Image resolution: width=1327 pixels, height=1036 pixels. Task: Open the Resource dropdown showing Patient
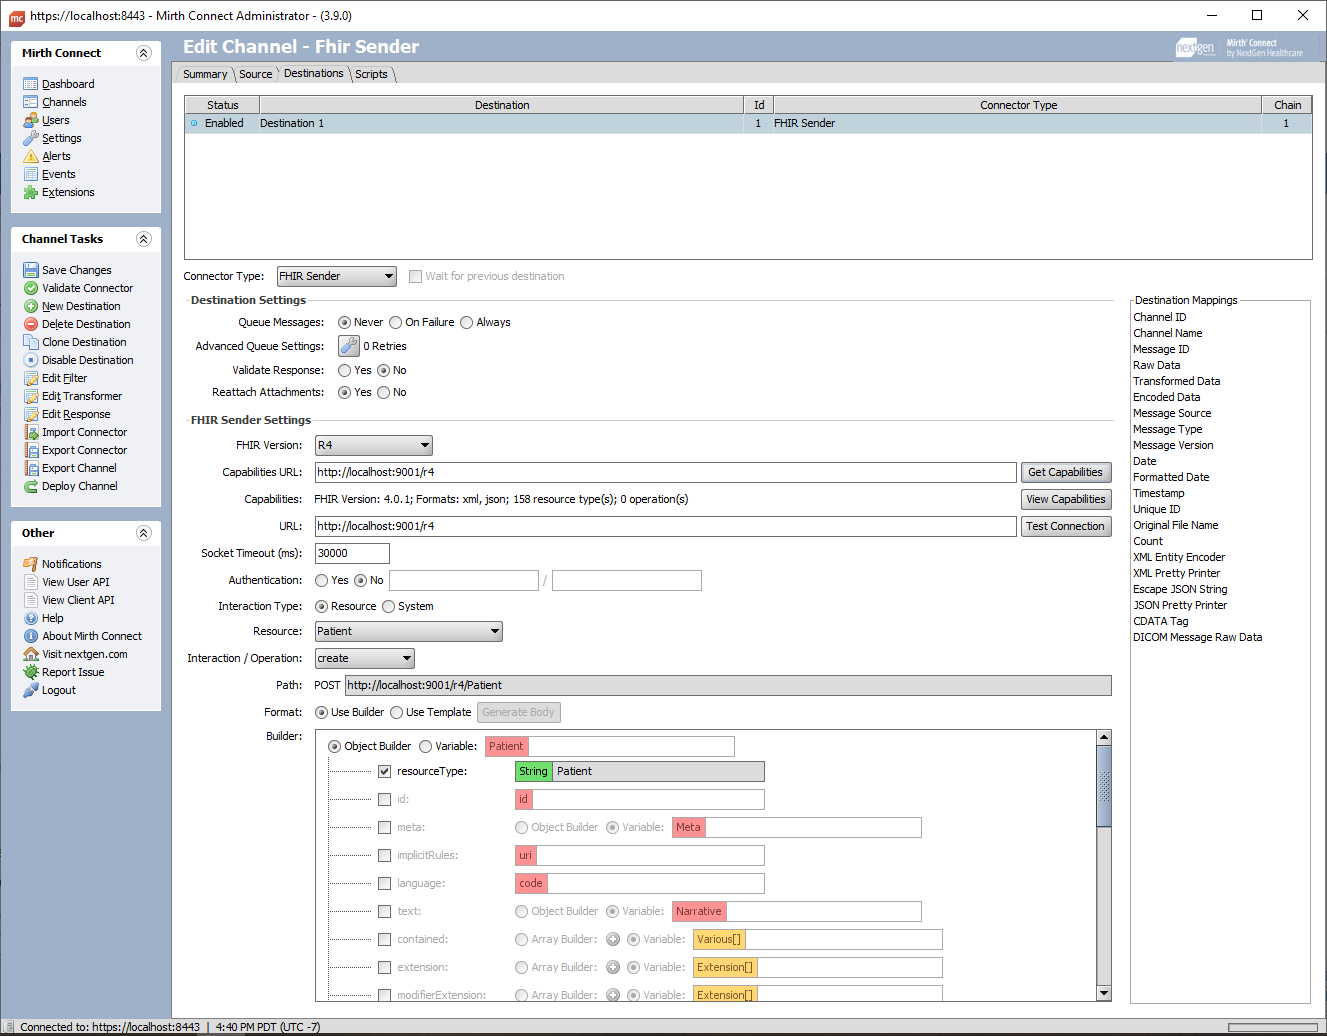coord(409,631)
